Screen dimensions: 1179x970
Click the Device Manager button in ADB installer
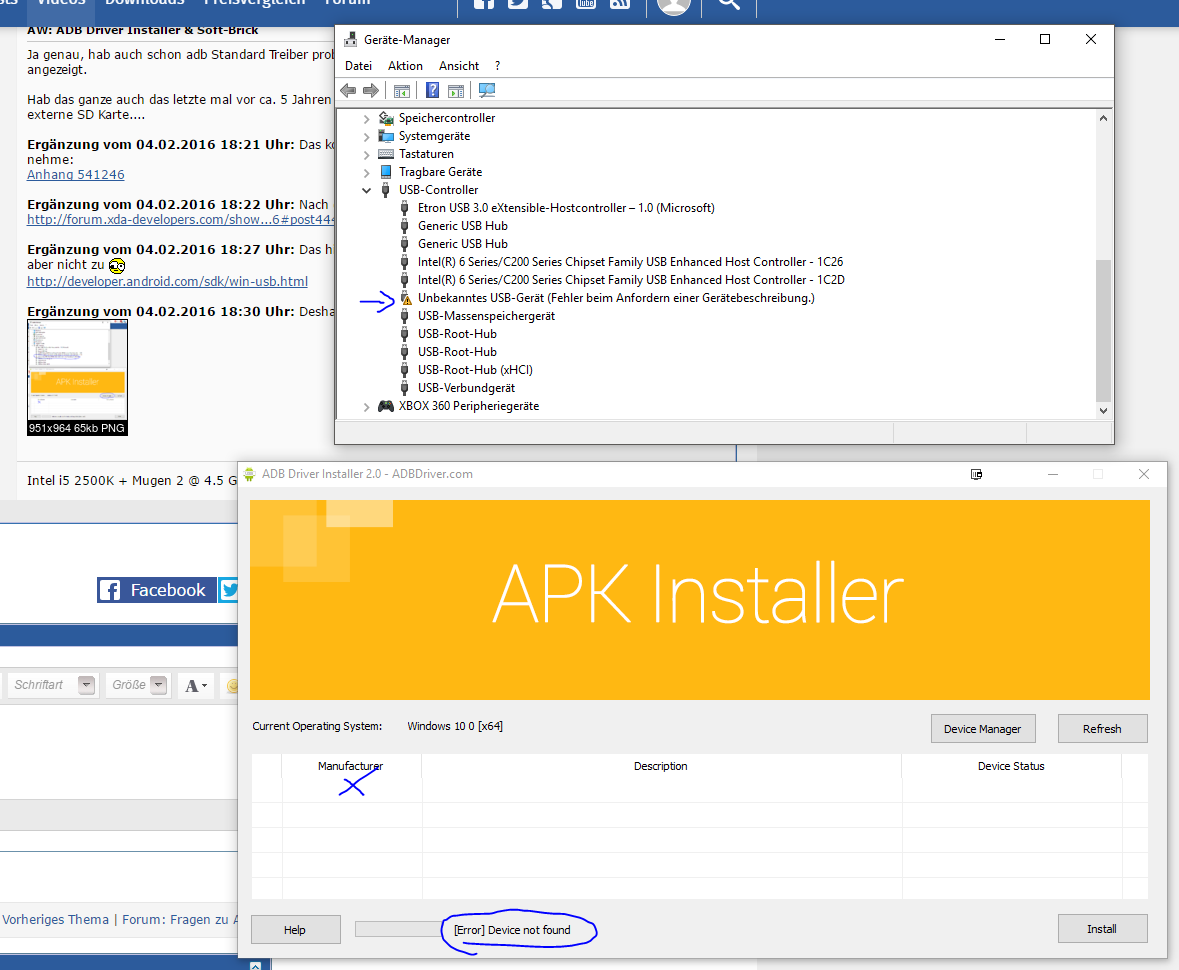point(983,729)
